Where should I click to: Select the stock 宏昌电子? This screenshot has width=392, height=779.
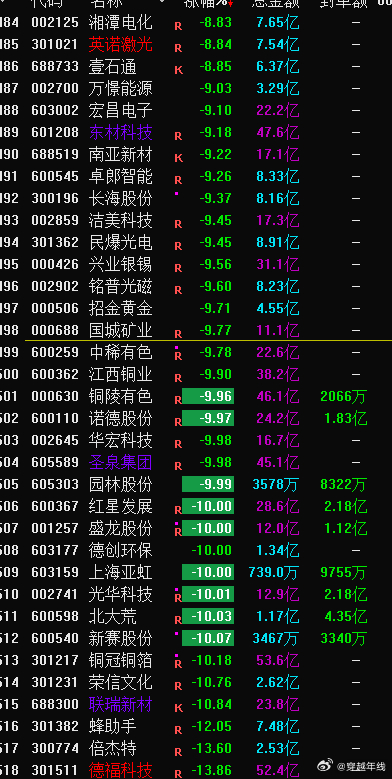click(x=121, y=110)
